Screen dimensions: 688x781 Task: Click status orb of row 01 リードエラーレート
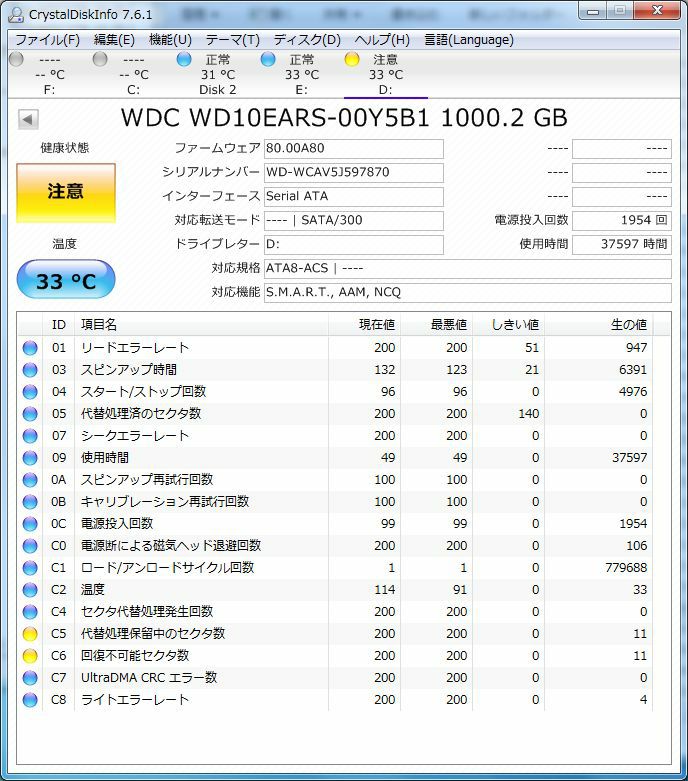pyautogui.click(x=30, y=348)
